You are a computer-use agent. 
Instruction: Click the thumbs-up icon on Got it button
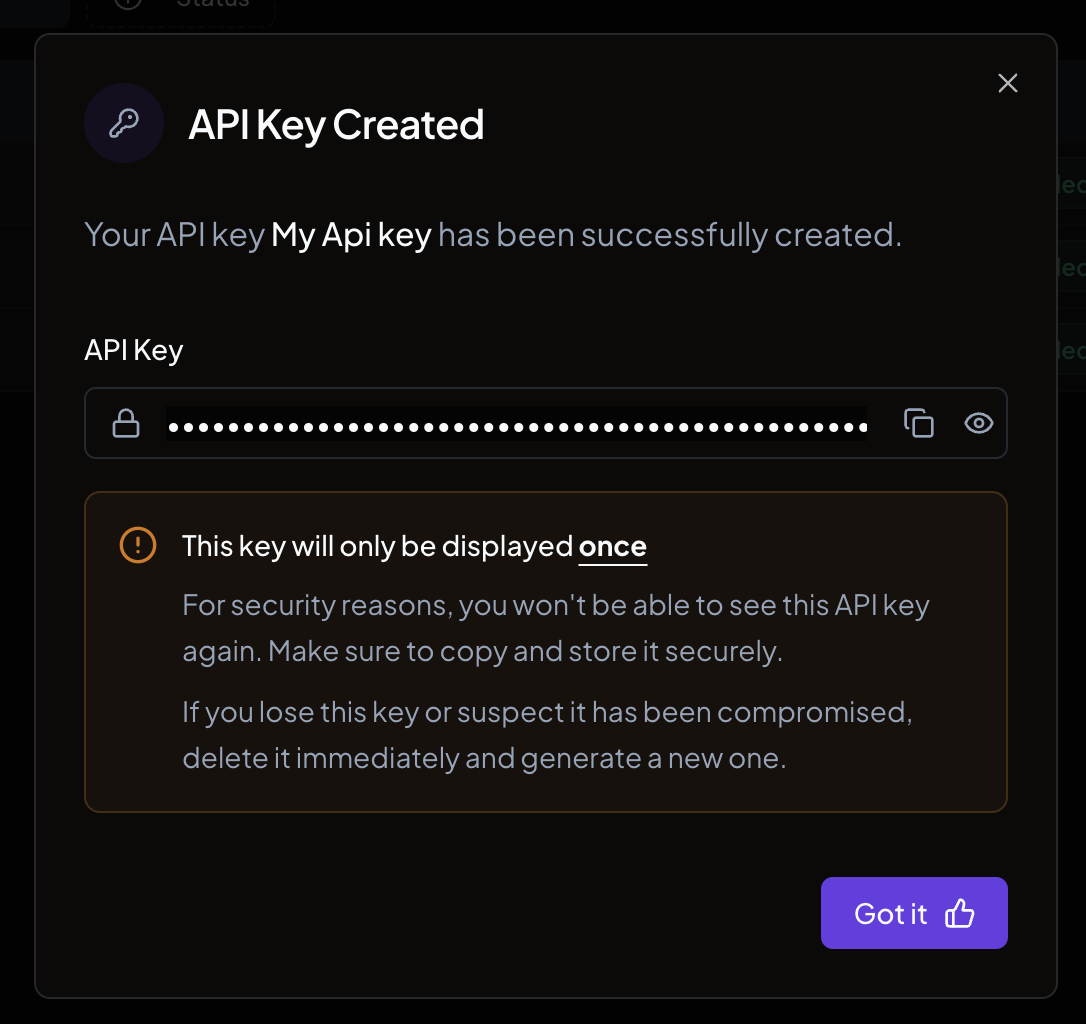[960, 912]
